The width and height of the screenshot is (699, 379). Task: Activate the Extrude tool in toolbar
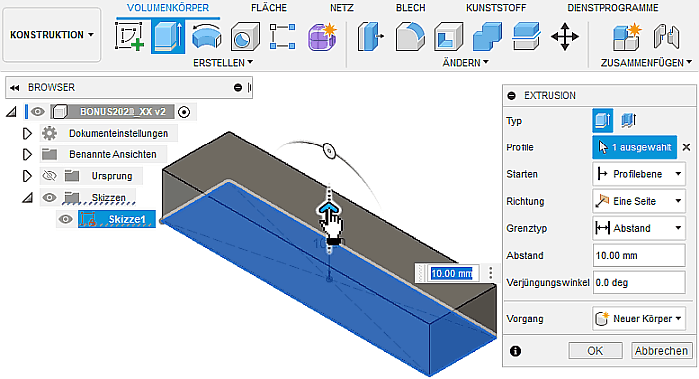tap(168, 37)
